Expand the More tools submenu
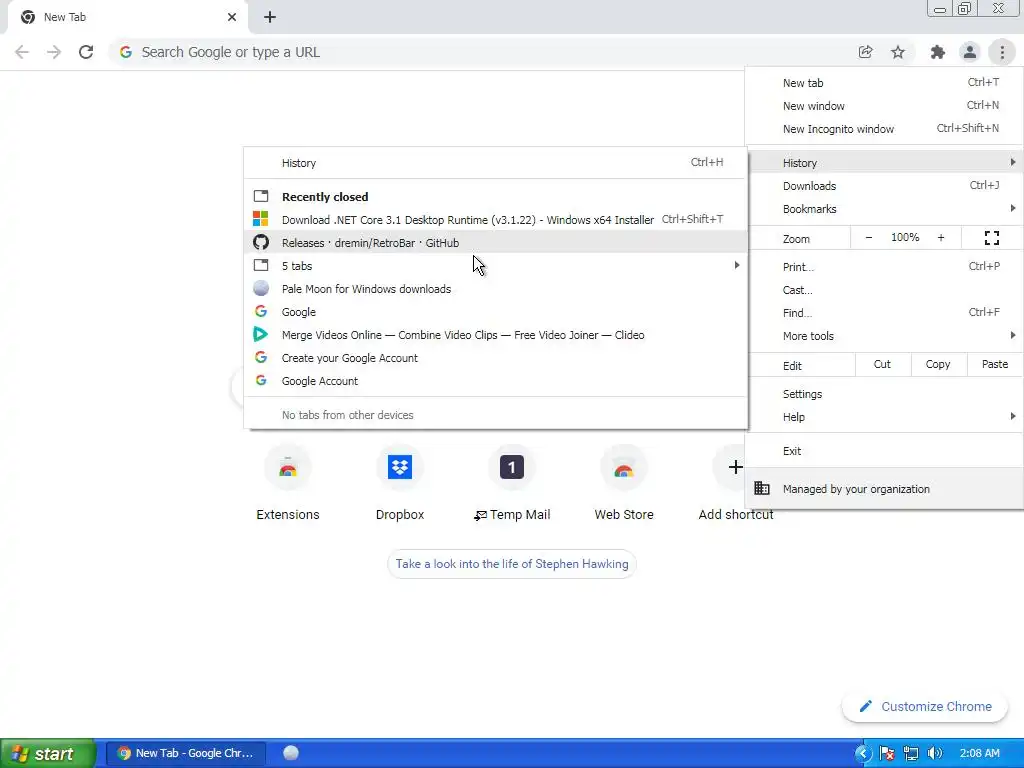1024x768 pixels. 884,336
